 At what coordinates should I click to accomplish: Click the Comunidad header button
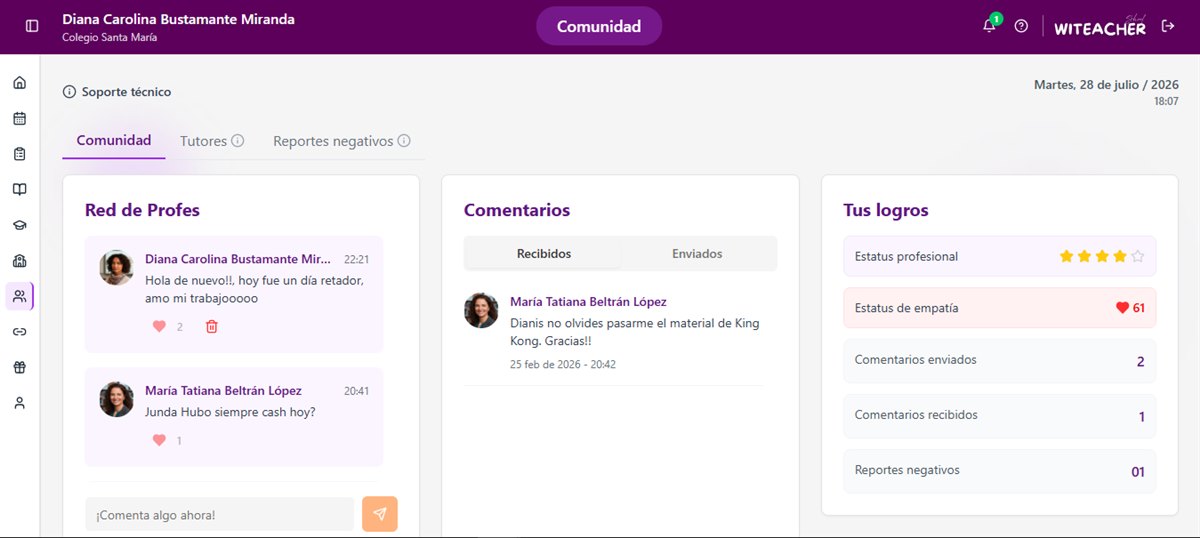pyautogui.click(x=599, y=27)
